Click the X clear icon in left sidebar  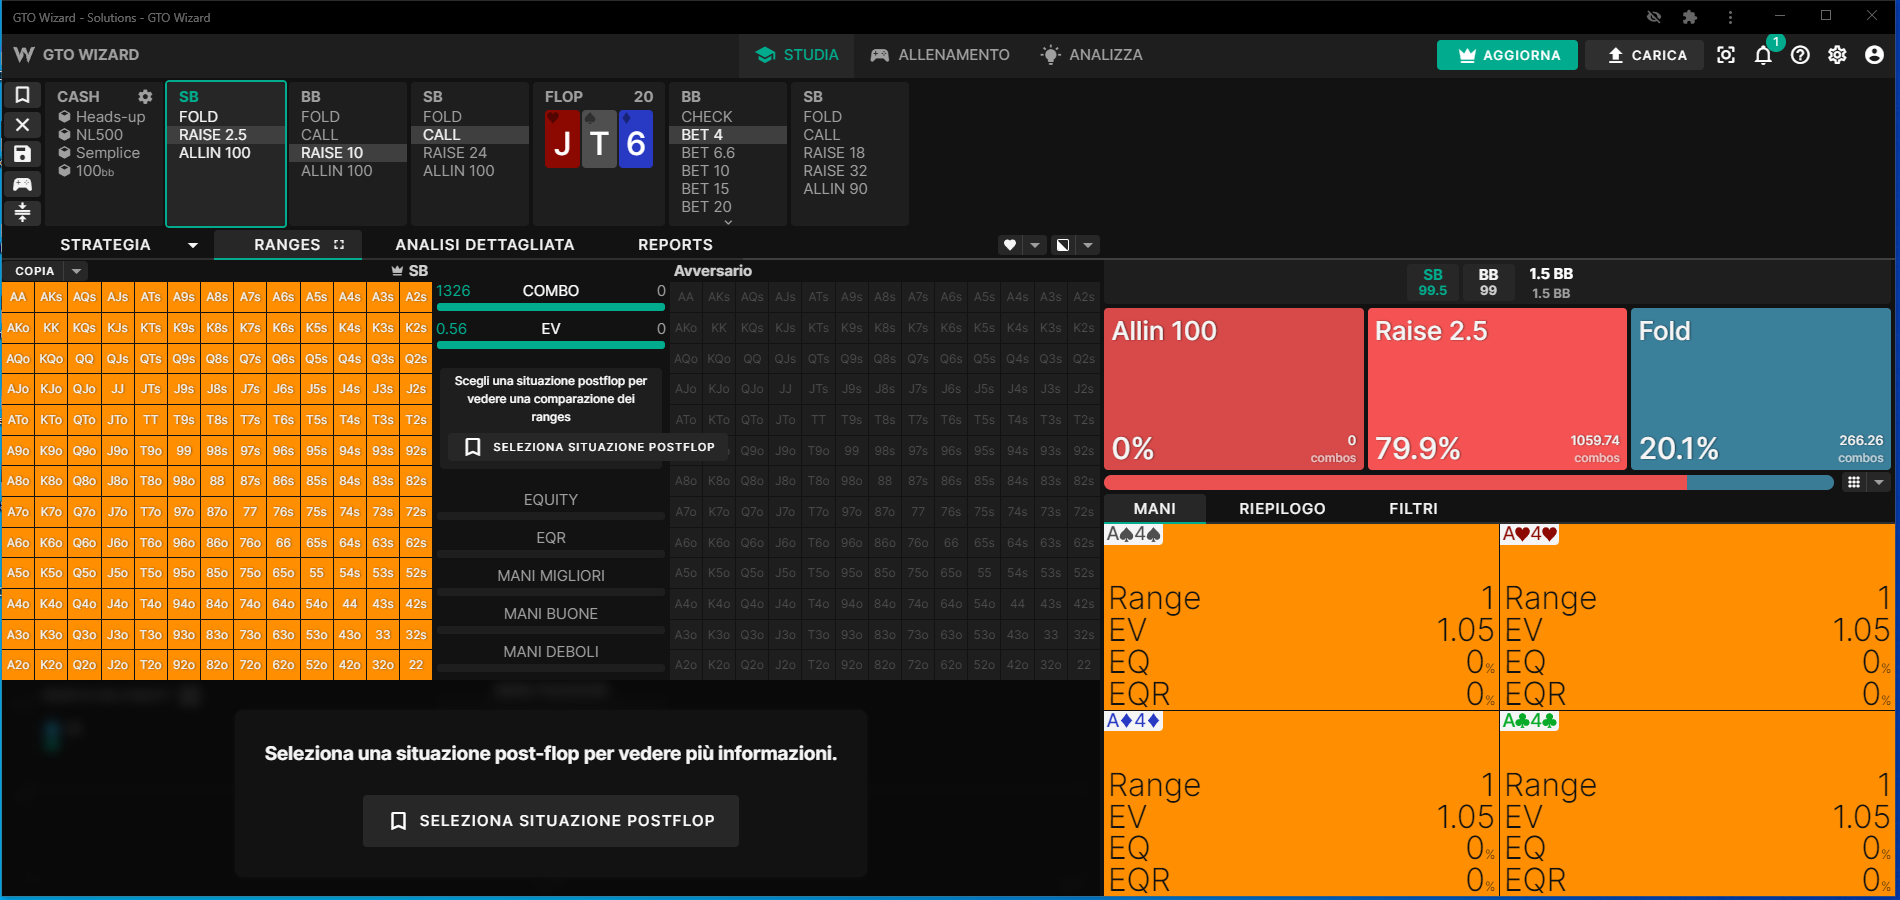point(22,125)
